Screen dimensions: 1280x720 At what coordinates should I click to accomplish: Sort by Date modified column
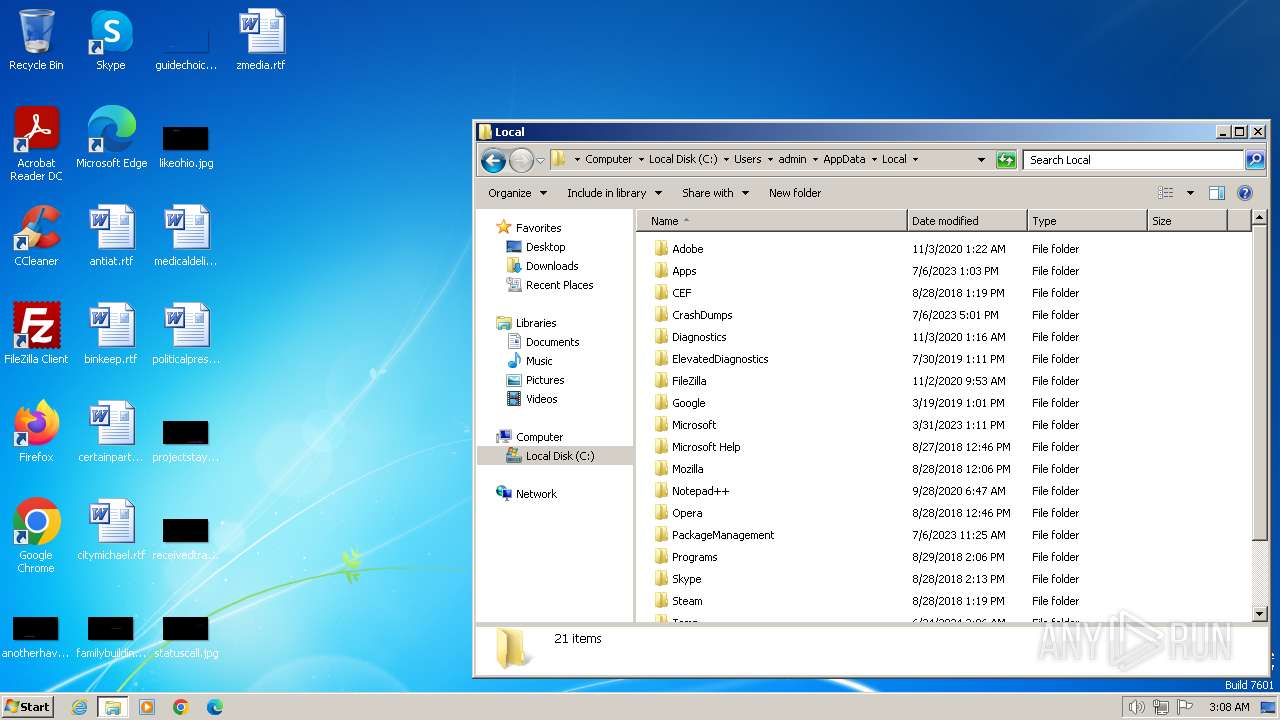(967, 221)
